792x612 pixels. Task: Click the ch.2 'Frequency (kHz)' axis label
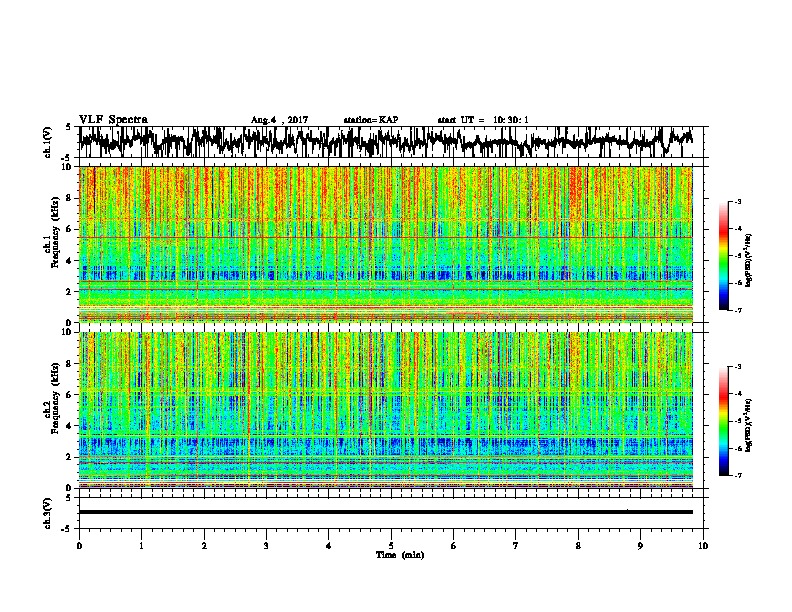click(55, 398)
